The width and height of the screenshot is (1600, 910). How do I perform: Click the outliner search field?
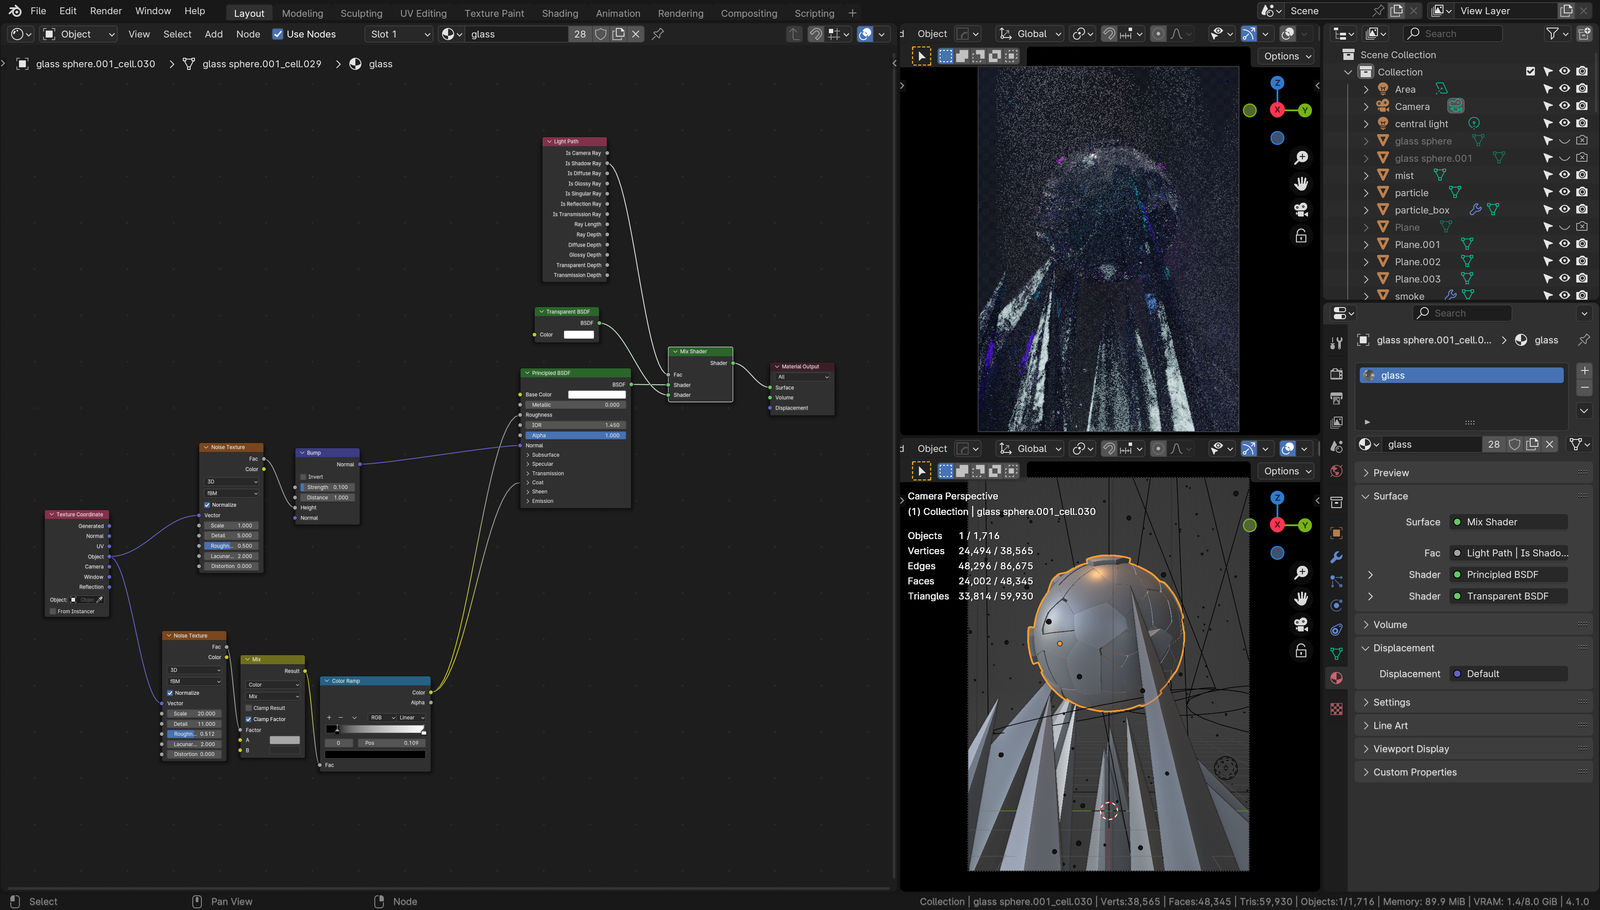click(1456, 34)
